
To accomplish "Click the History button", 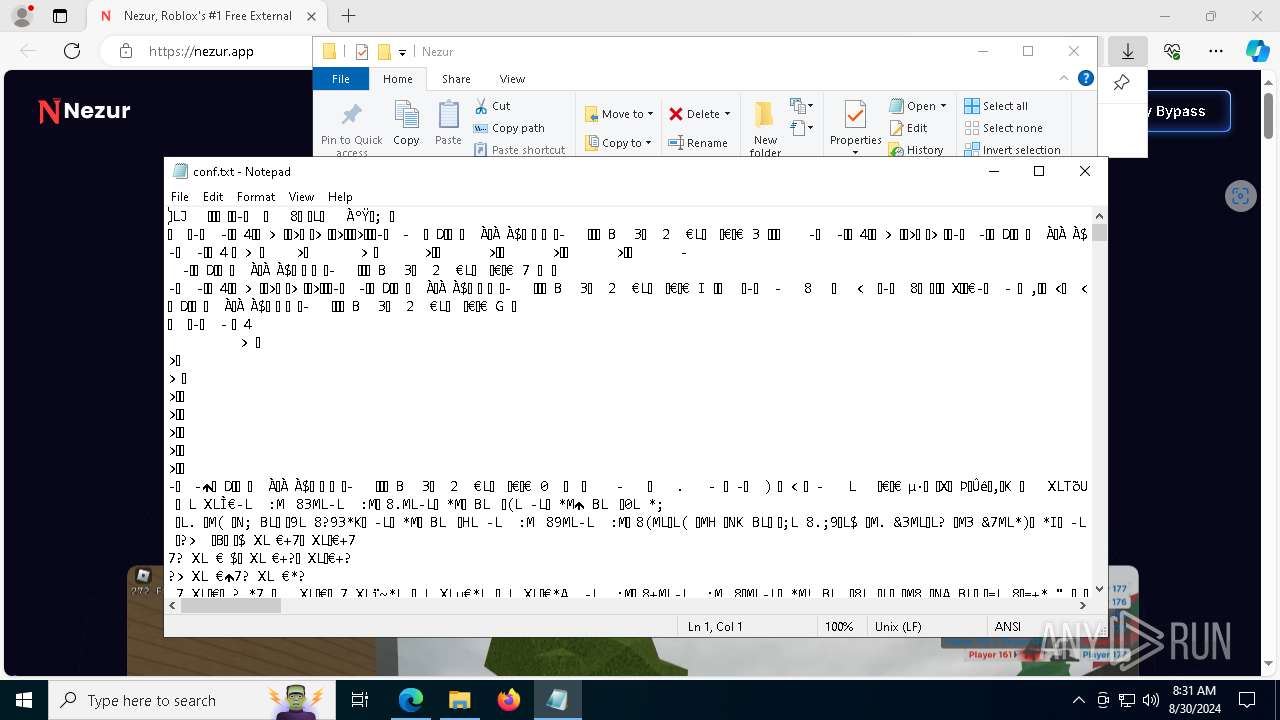I will click(915, 150).
